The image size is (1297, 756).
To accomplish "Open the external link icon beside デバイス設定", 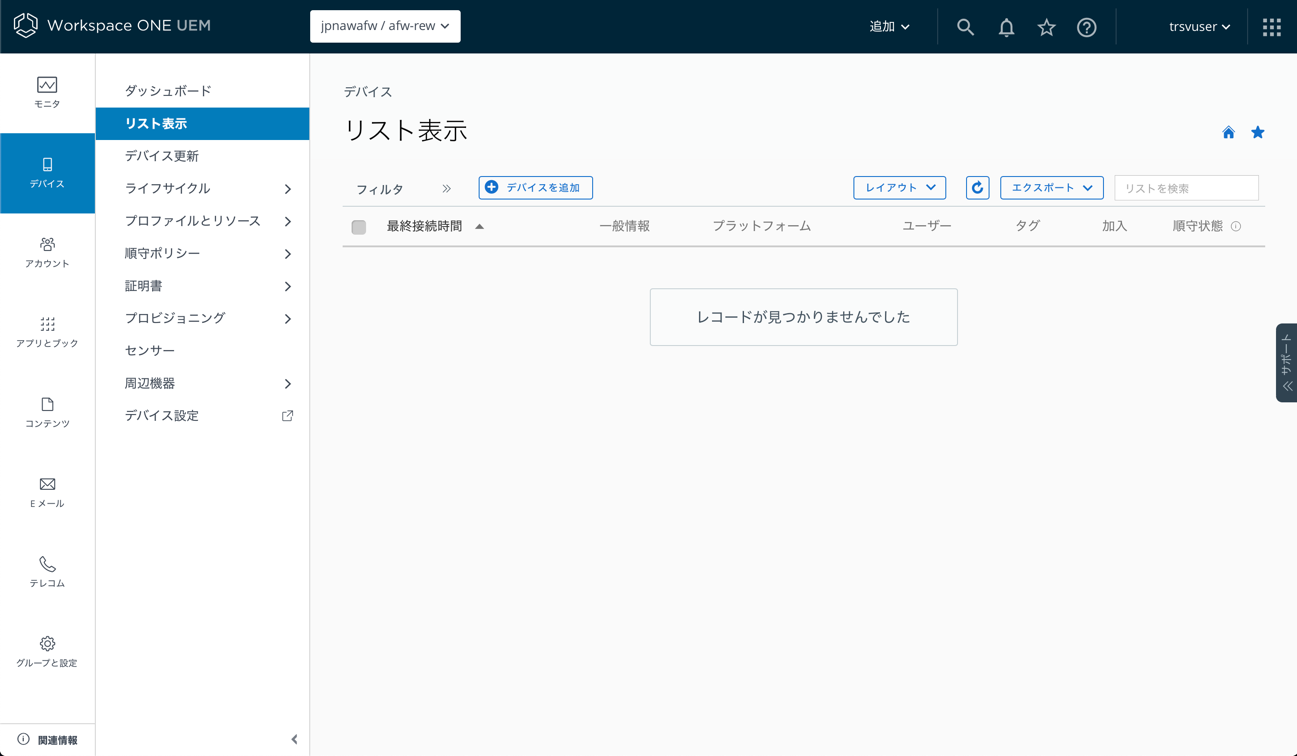I will click(x=287, y=415).
